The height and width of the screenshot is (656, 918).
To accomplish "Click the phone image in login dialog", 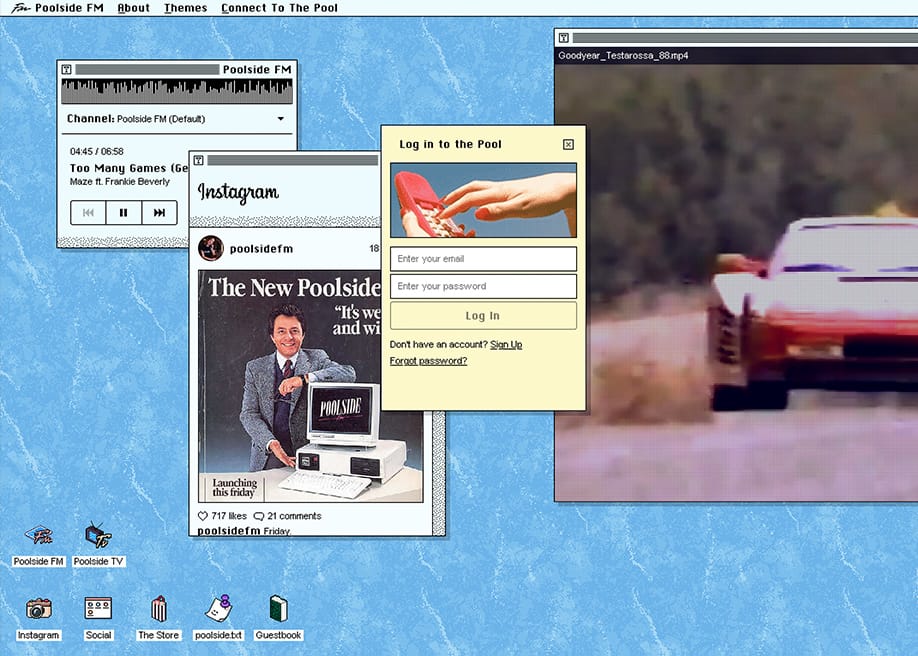I will click(x=483, y=200).
